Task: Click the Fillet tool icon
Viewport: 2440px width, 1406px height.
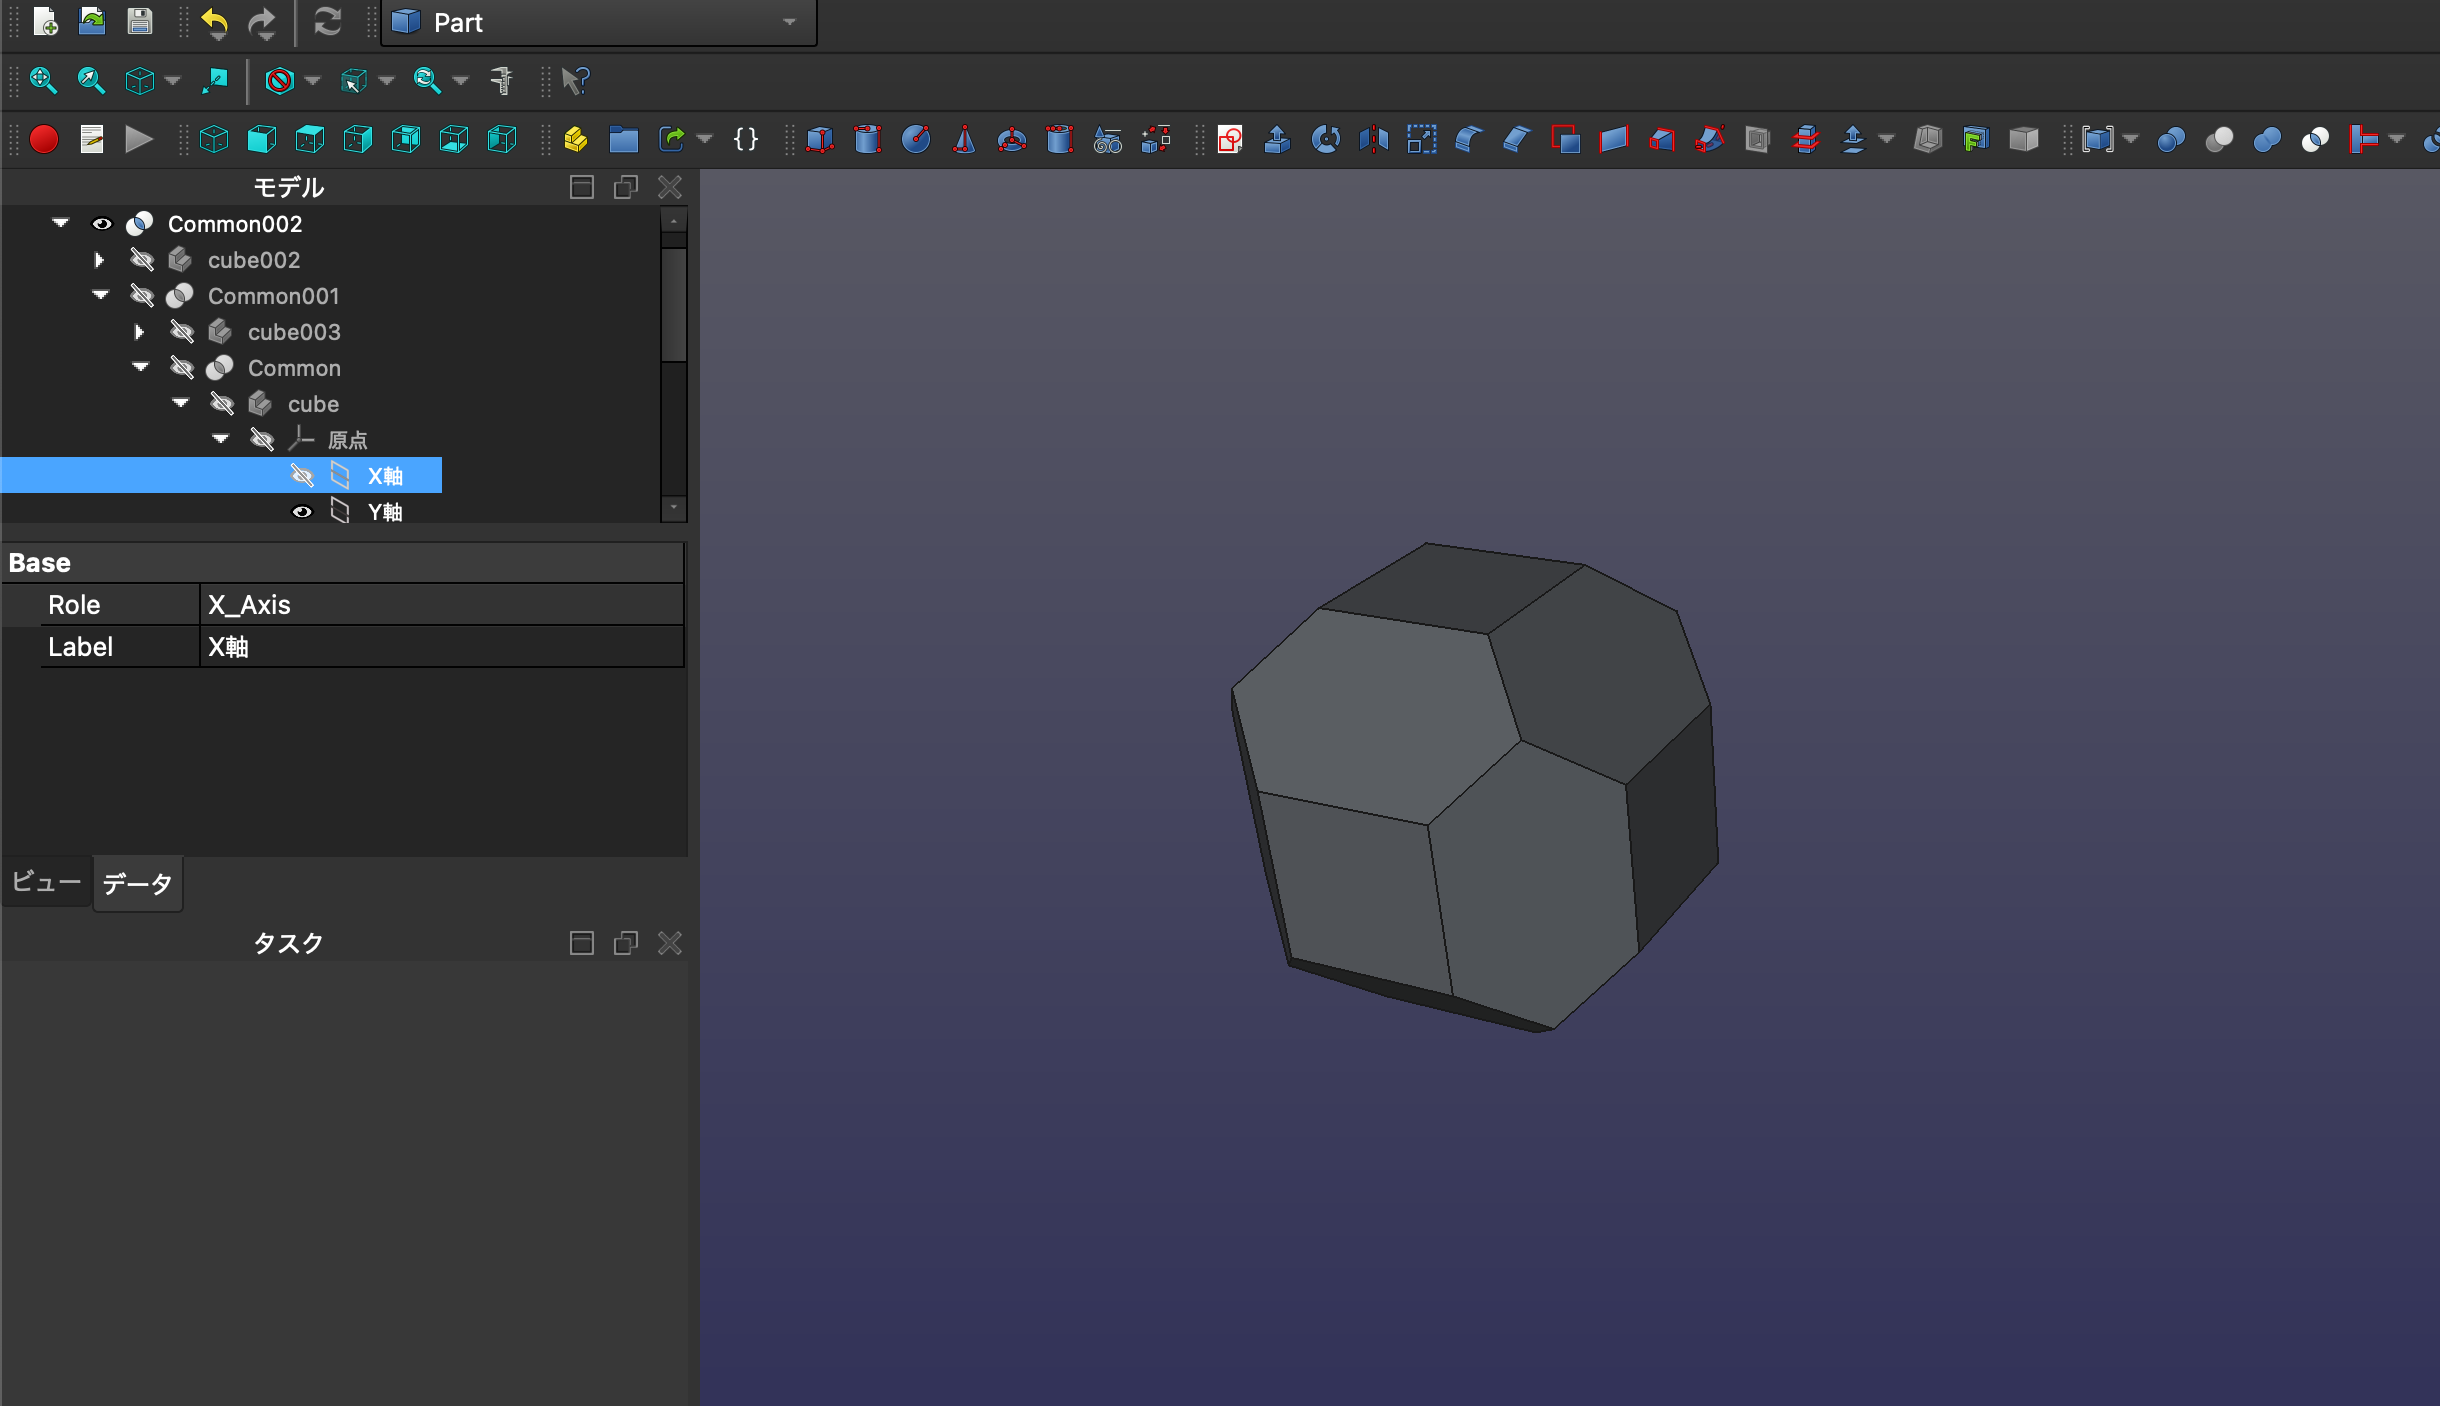Action: pyautogui.click(x=1468, y=139)
